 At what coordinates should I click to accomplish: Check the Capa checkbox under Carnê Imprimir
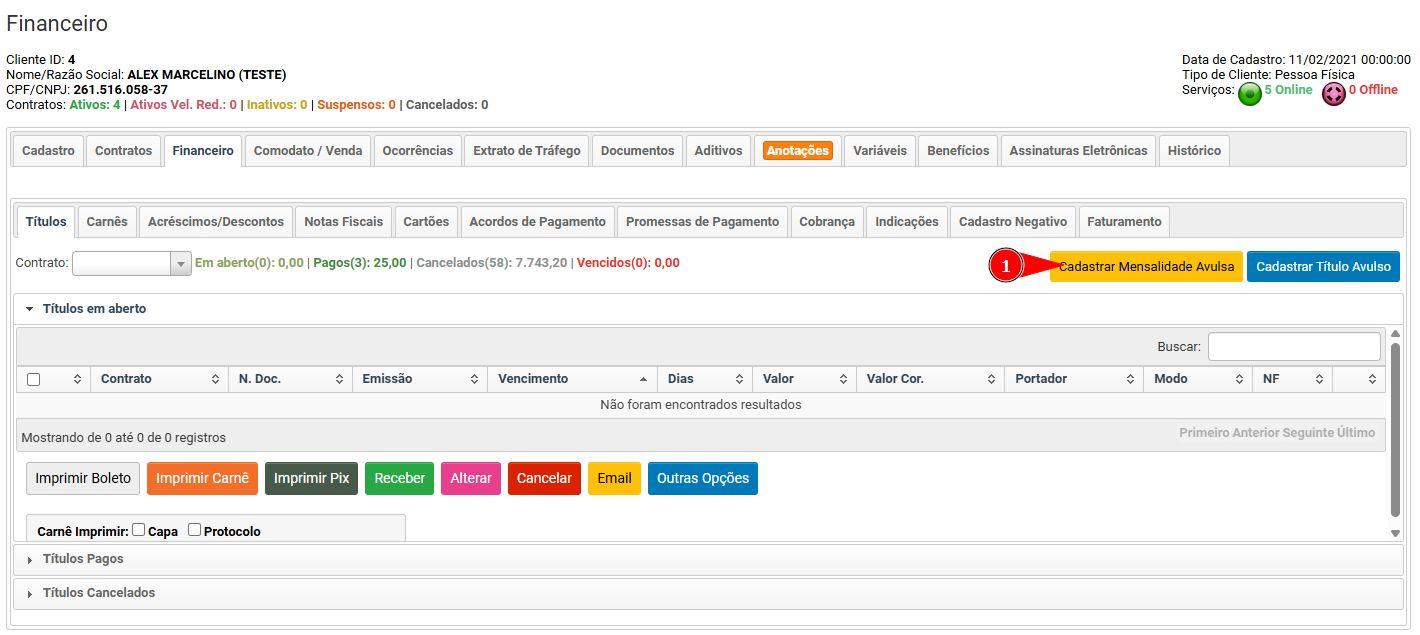(x=138, y=529)
